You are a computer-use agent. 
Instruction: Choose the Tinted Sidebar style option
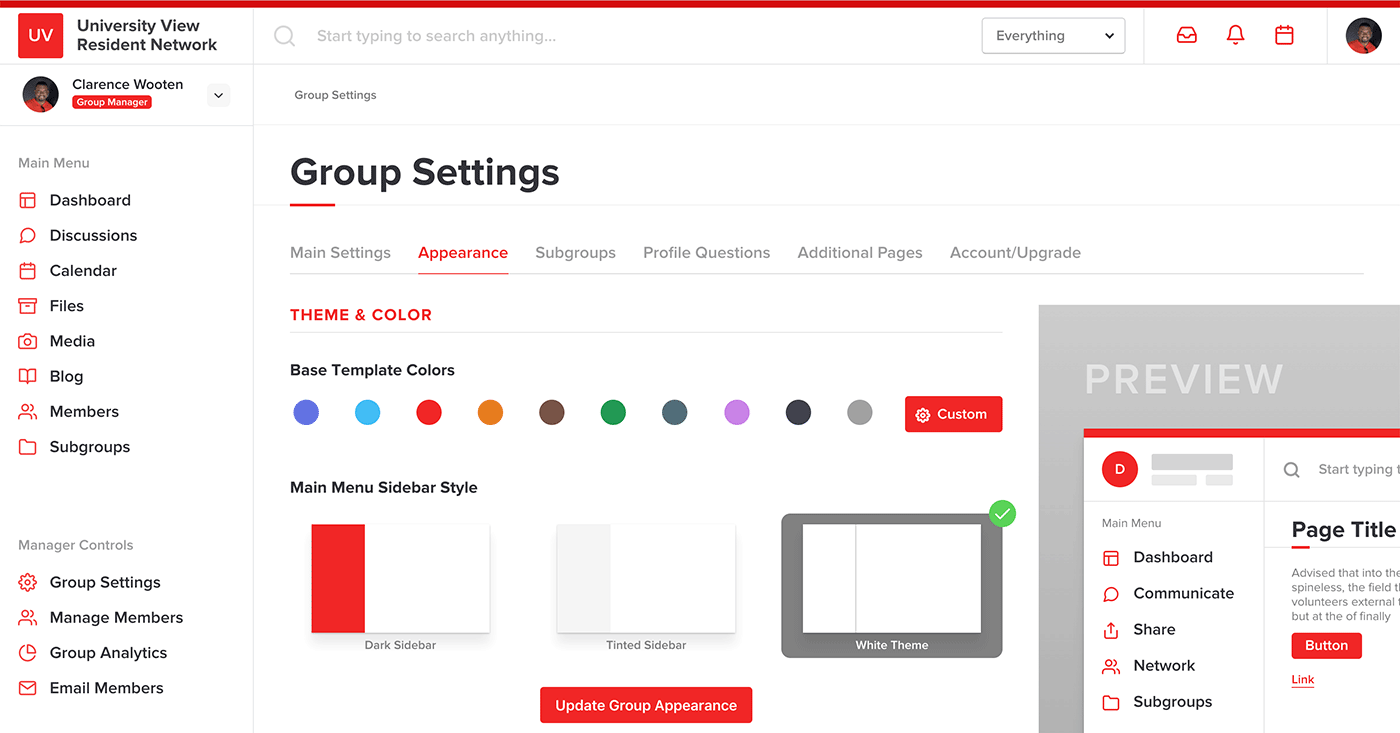(646, 579)
